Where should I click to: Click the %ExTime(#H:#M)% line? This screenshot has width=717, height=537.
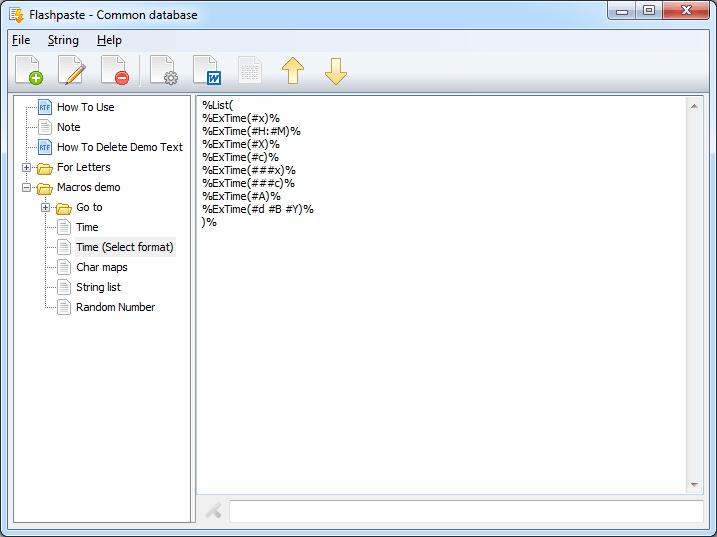[x=251, y=131]
